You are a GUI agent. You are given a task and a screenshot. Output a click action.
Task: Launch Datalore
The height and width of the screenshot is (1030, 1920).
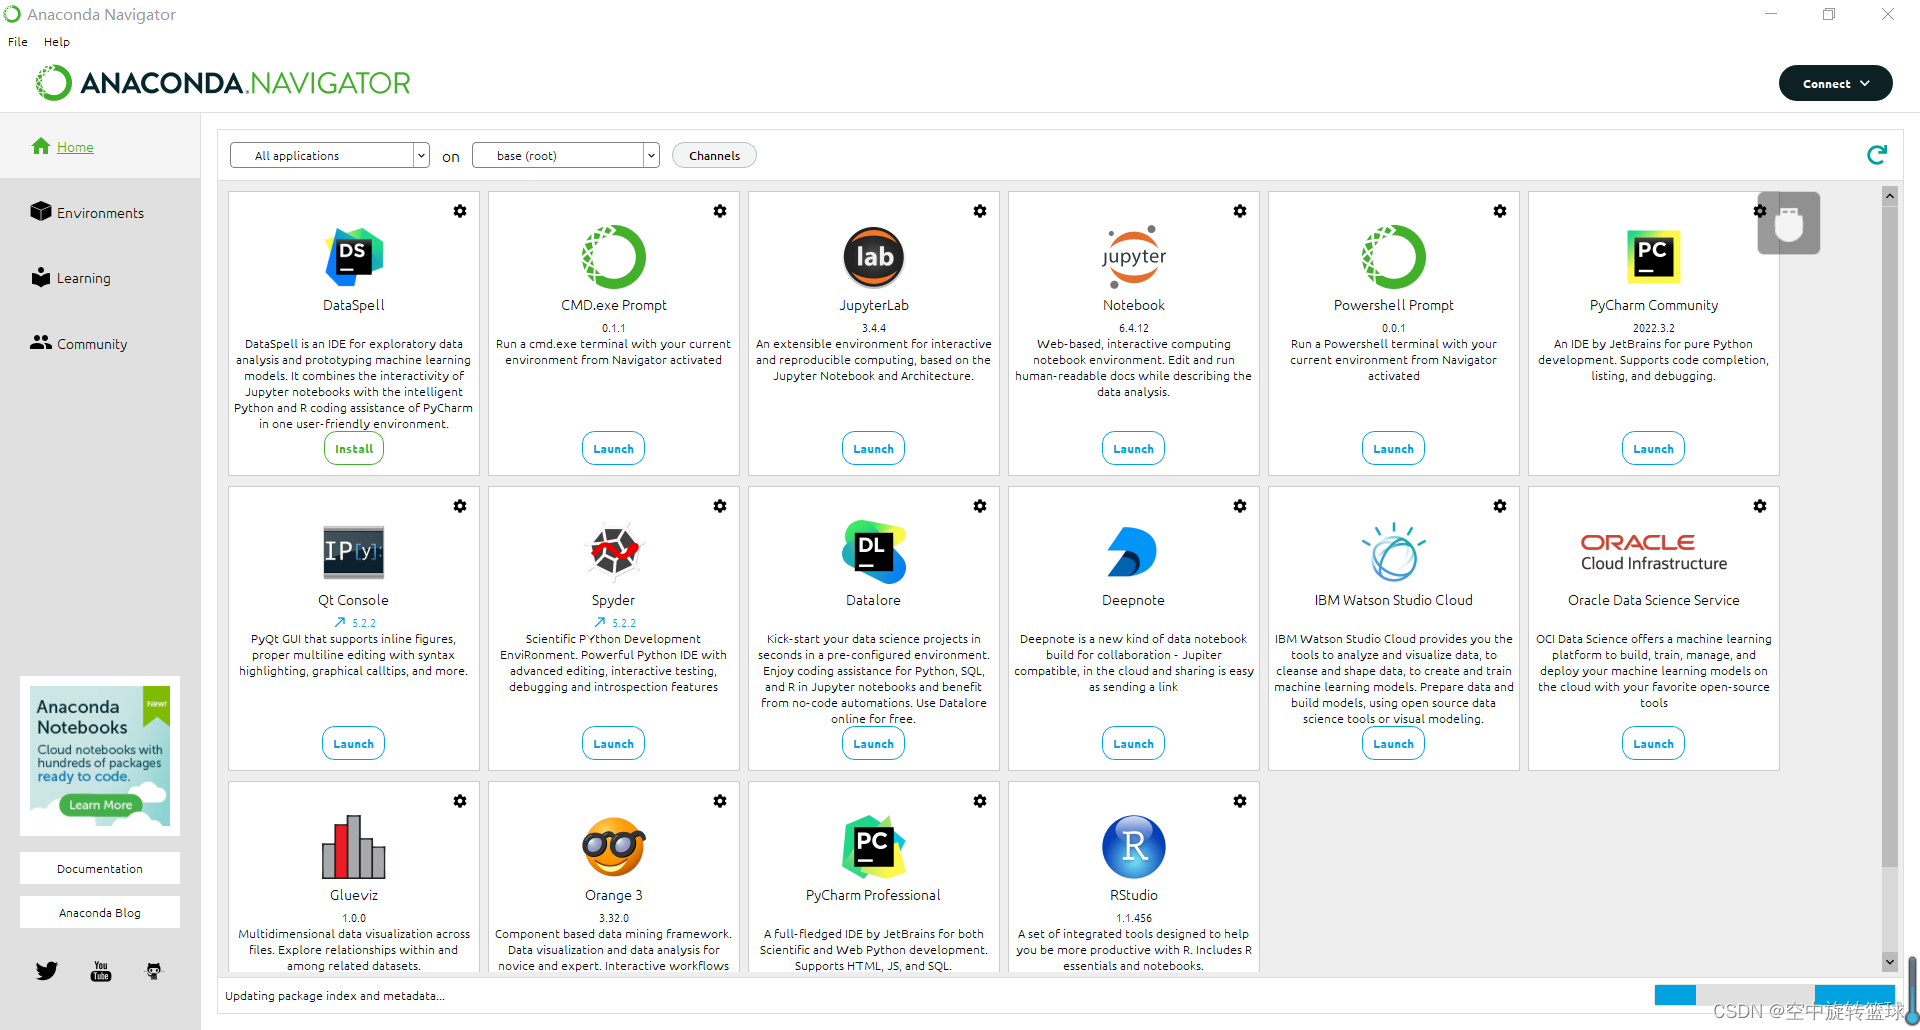pos(874,744)
